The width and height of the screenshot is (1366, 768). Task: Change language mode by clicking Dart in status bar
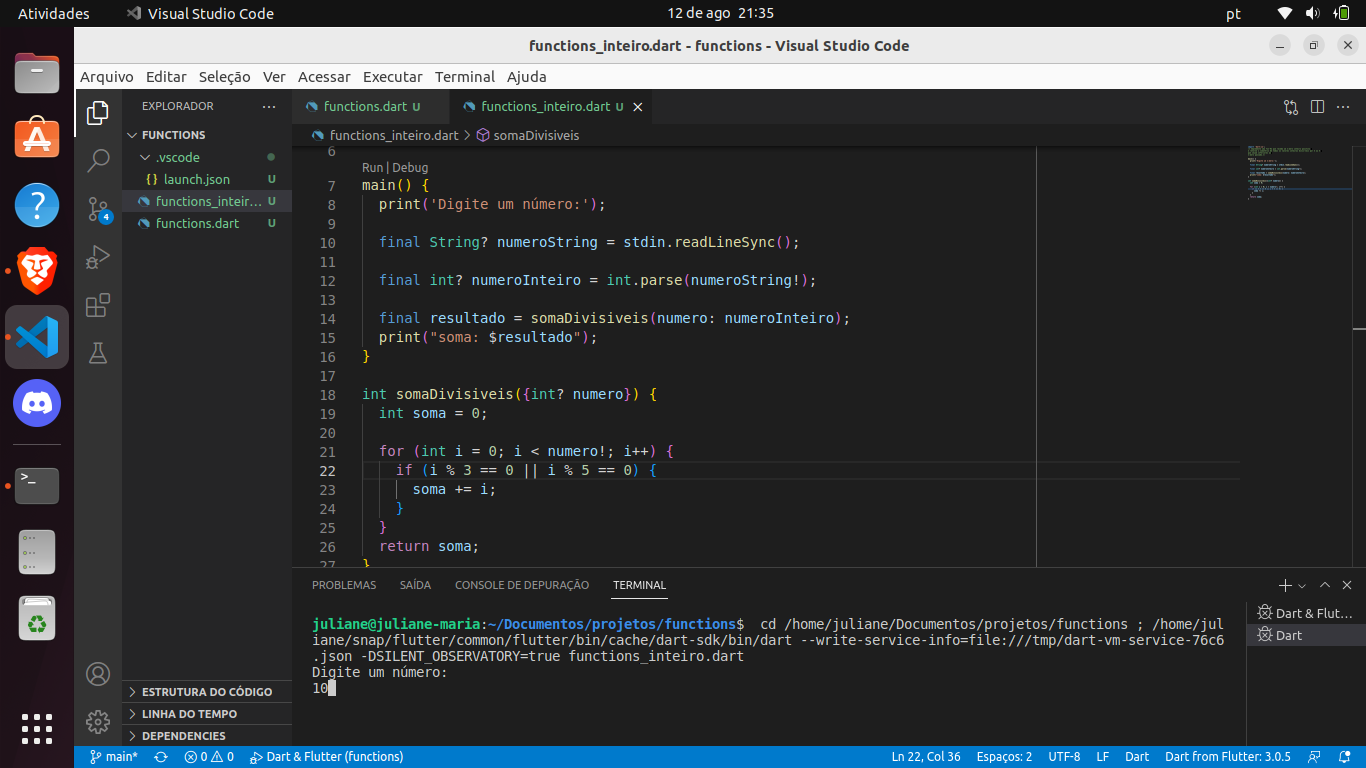[1137, 757]
